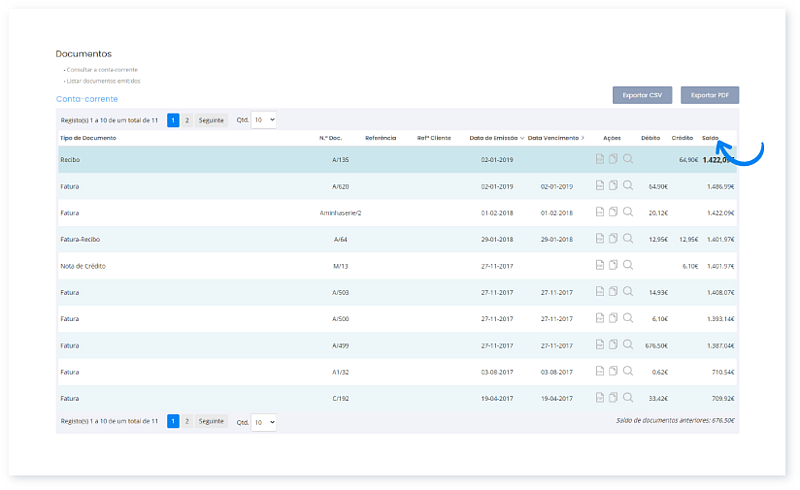Screen dimensions: 800x490
Task: Click the Exportar PDF button
Action: pos(709,95)
